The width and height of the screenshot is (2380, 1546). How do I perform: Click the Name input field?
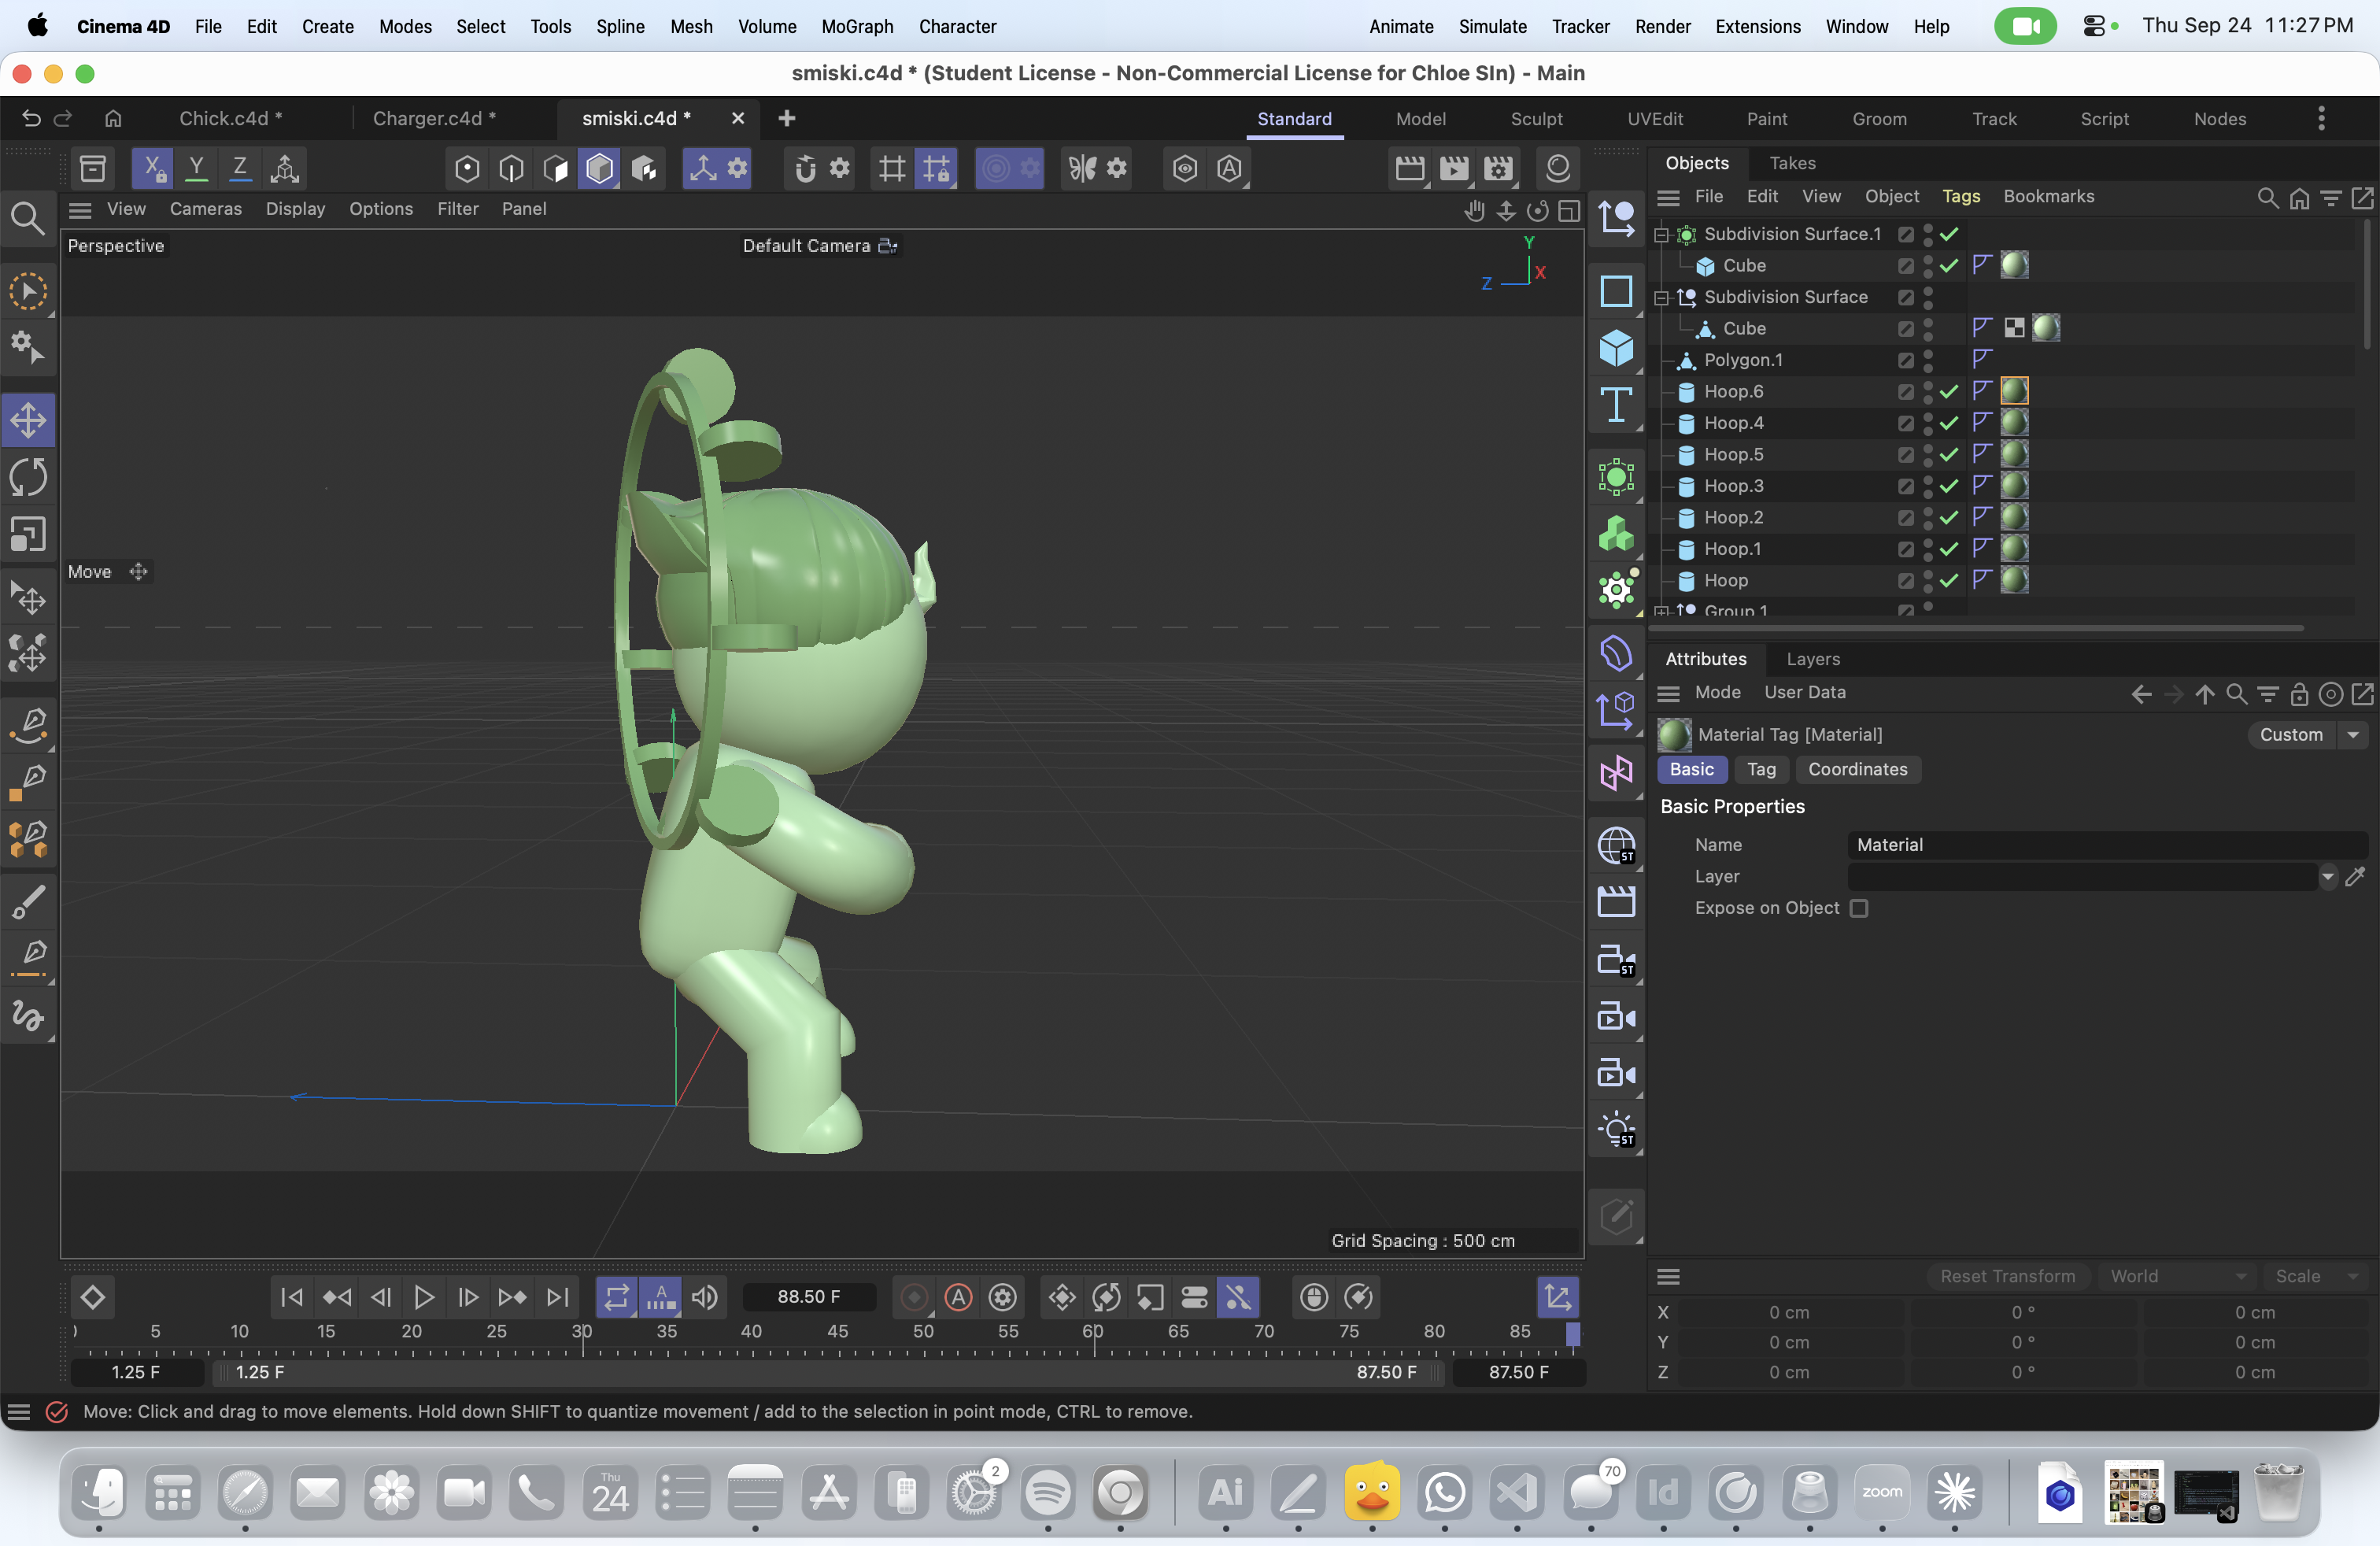(x=2108, y=845)
